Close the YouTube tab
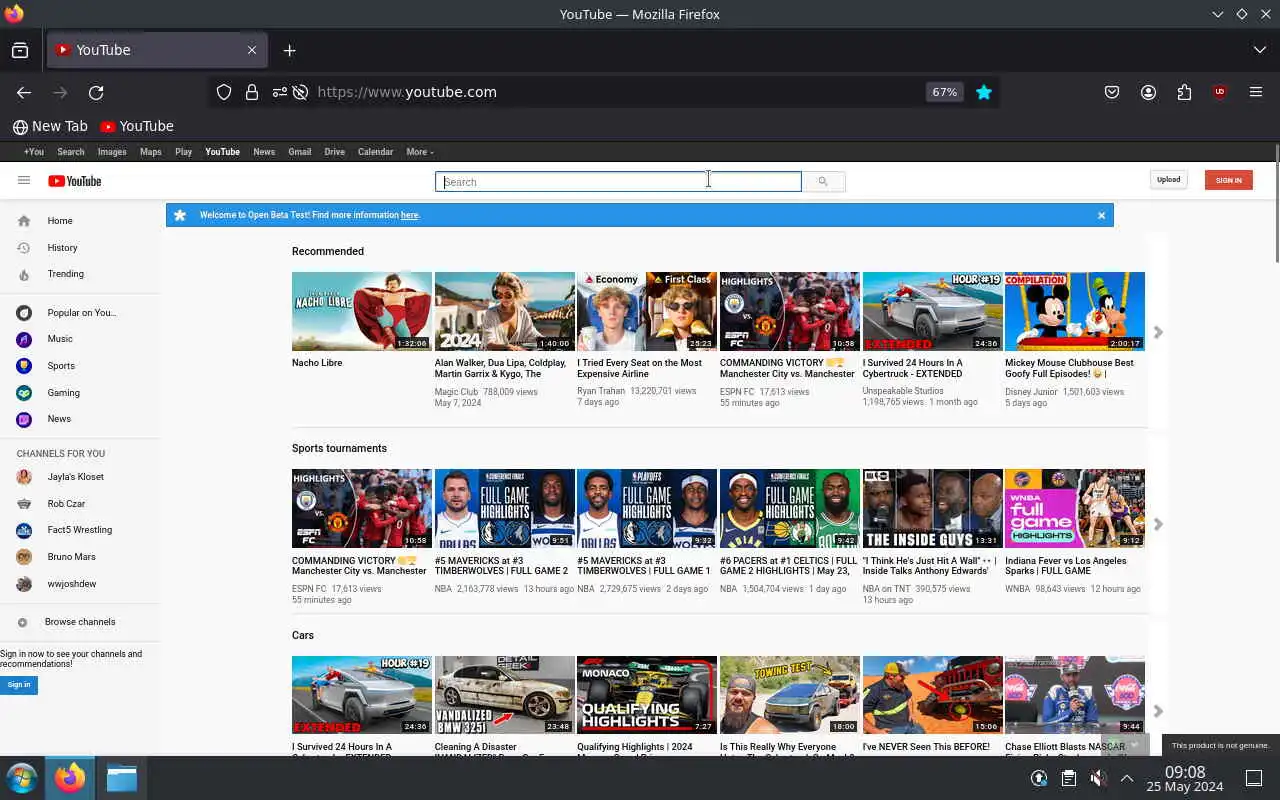Image resolution: width=1280 pixels, height=800 pixels. (x=252, y=50)
